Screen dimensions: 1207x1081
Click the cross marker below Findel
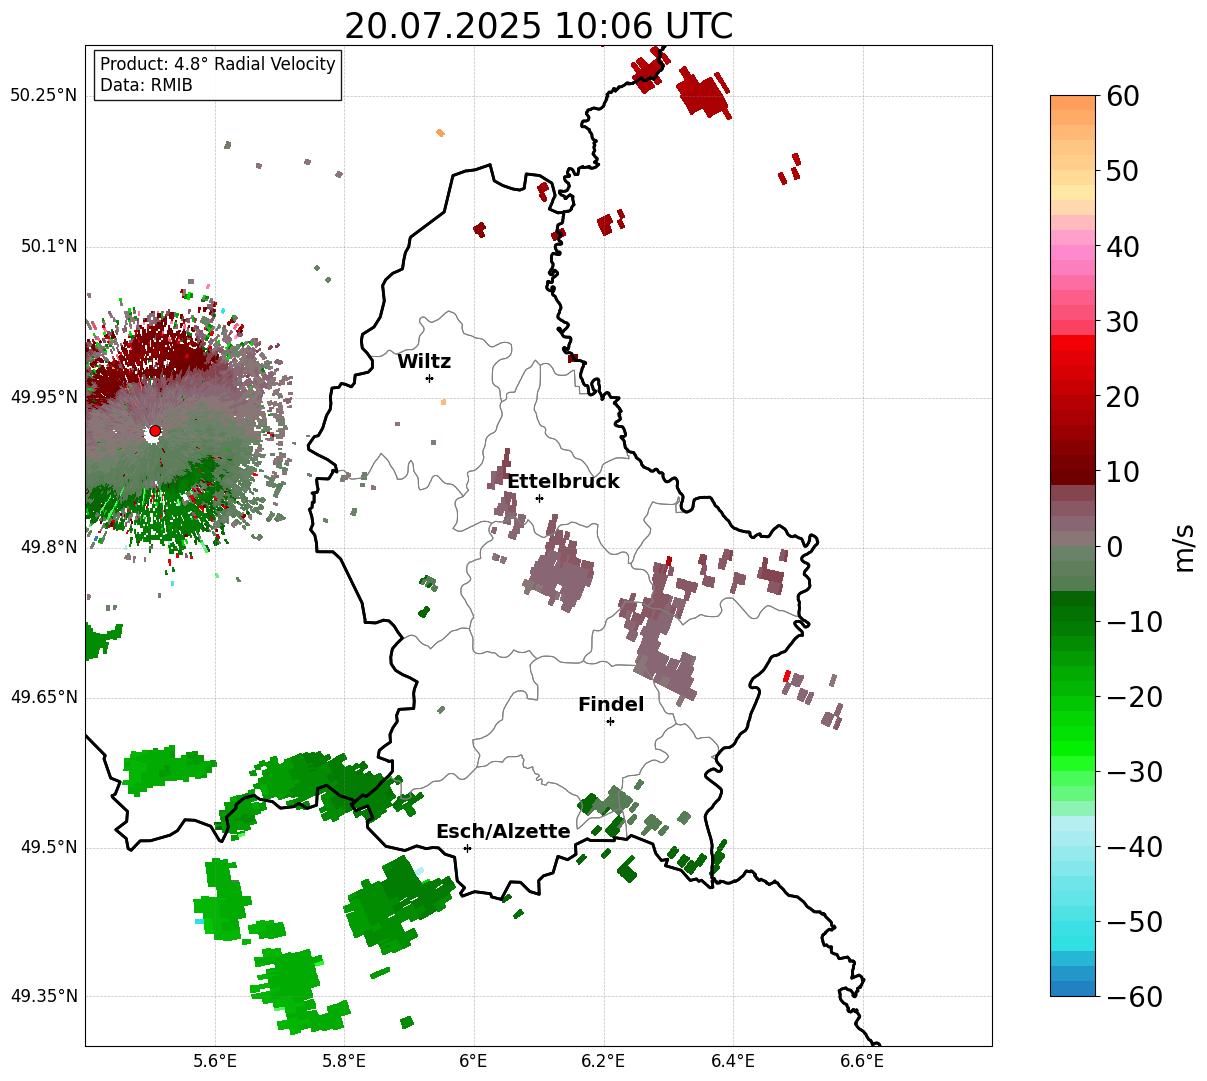pyautogui.click(x=610, y=721)
